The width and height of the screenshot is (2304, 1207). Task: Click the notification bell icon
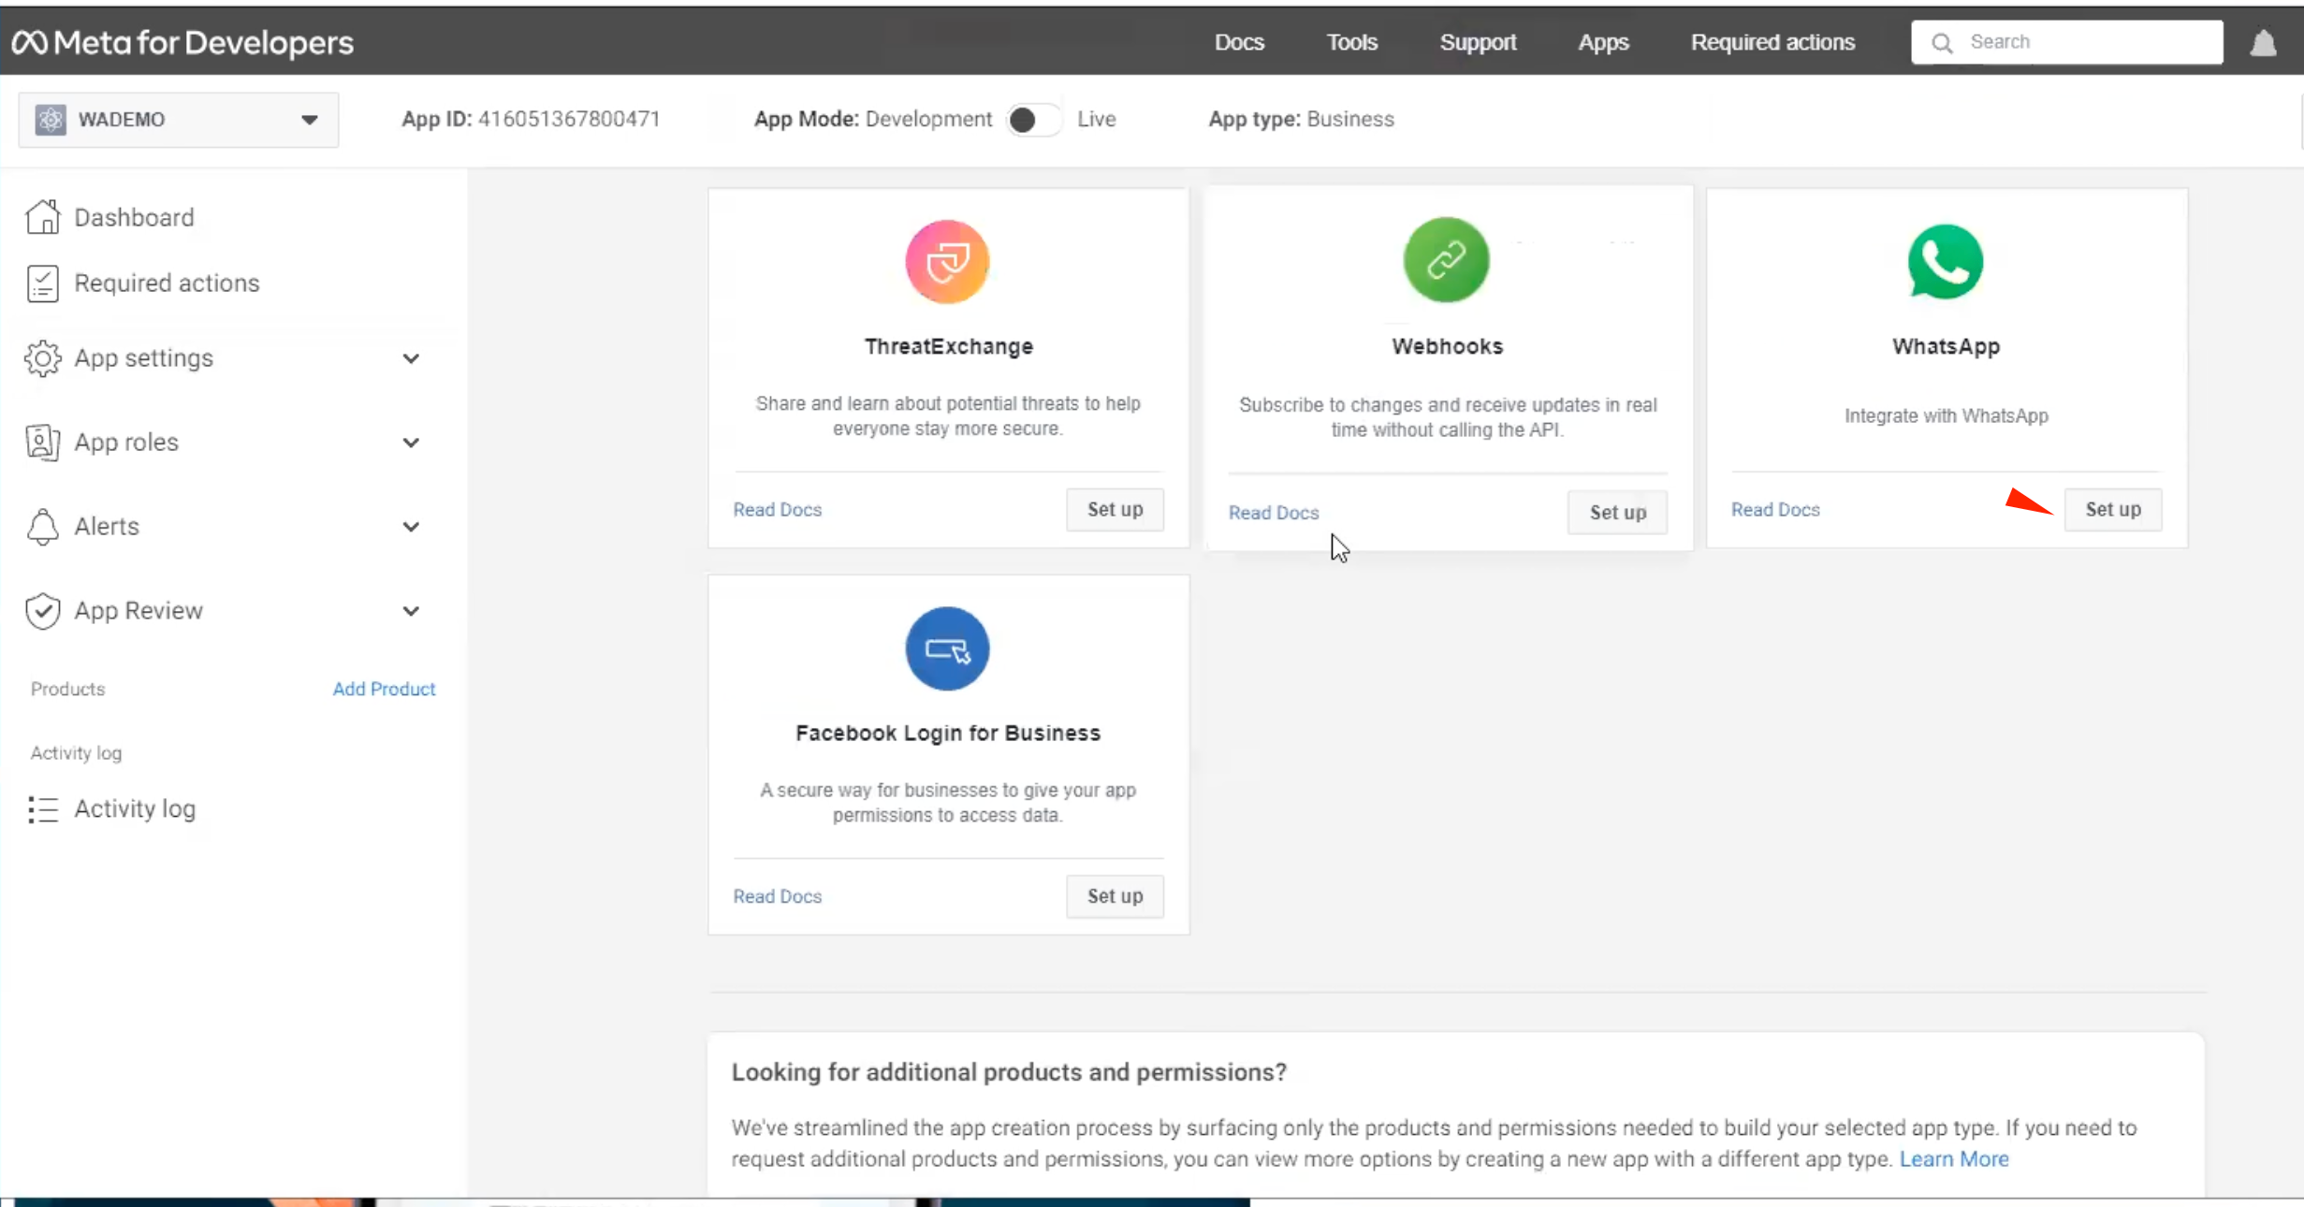tap(2263, 43)
